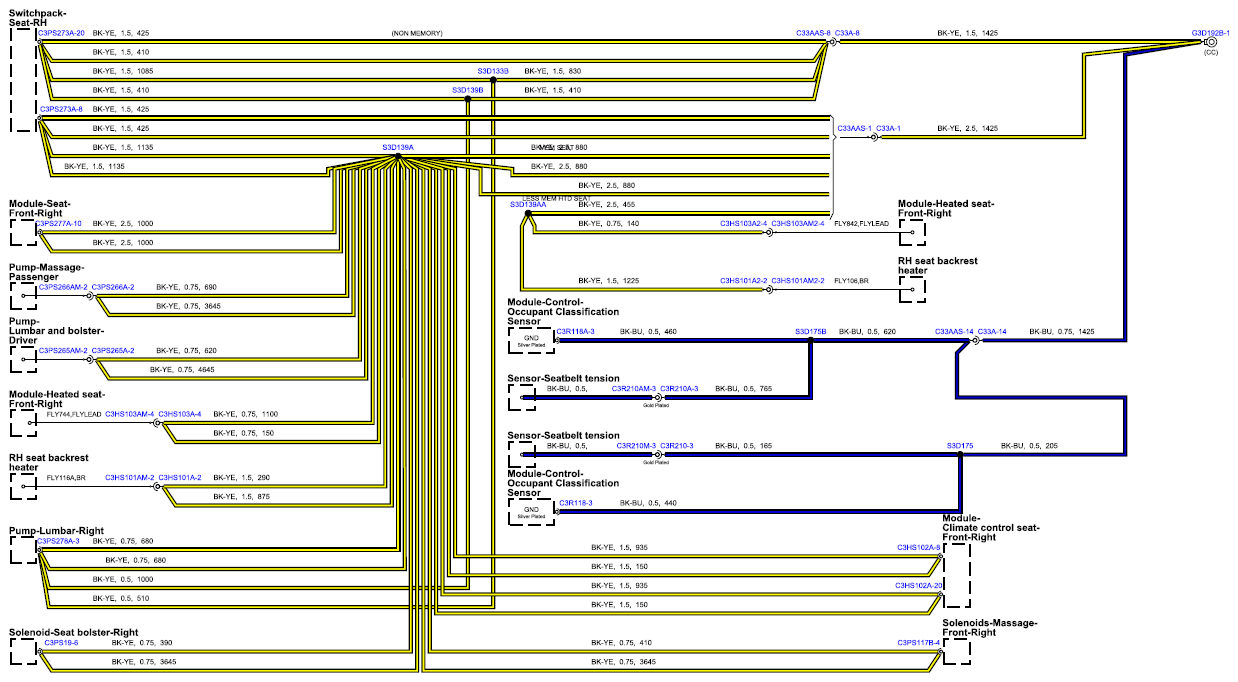This screenshot has height=682, width=1238.
Task: Click connector label C3R210M-3
Action: pyautogui.click(x=636, y=445)
